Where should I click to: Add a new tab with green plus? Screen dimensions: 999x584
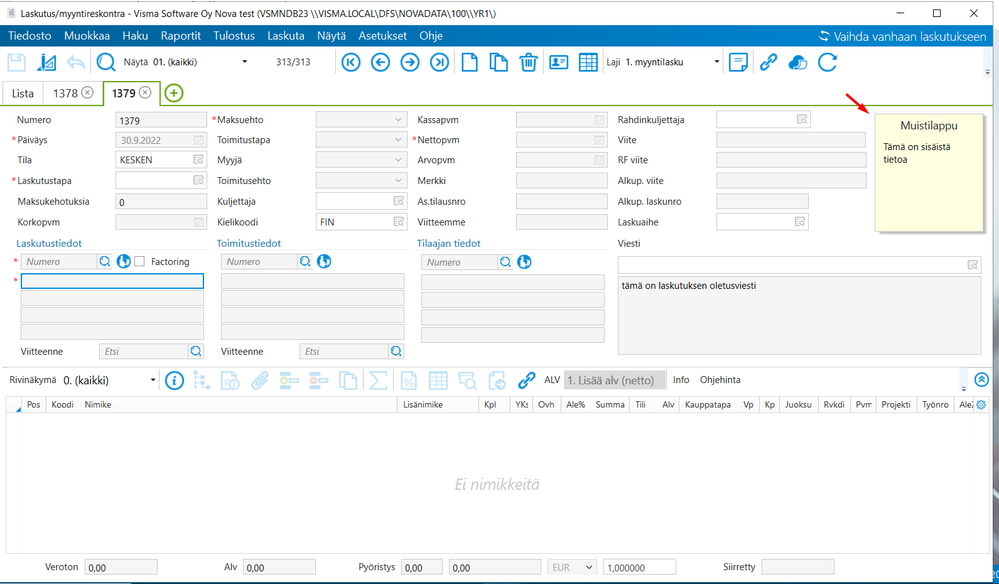point(173,93)
